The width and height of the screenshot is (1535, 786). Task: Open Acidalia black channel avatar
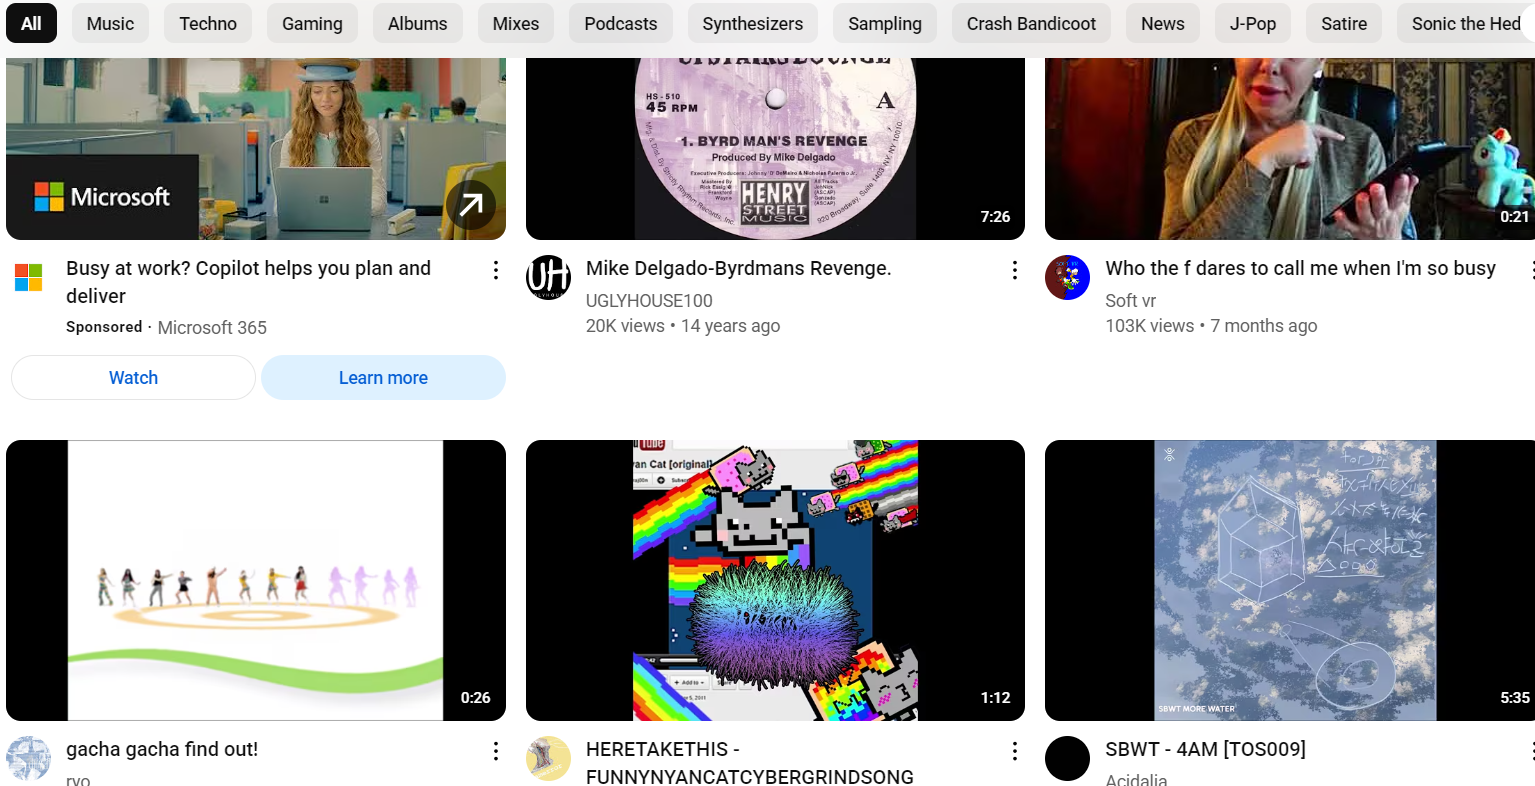tap(1067, 758)
